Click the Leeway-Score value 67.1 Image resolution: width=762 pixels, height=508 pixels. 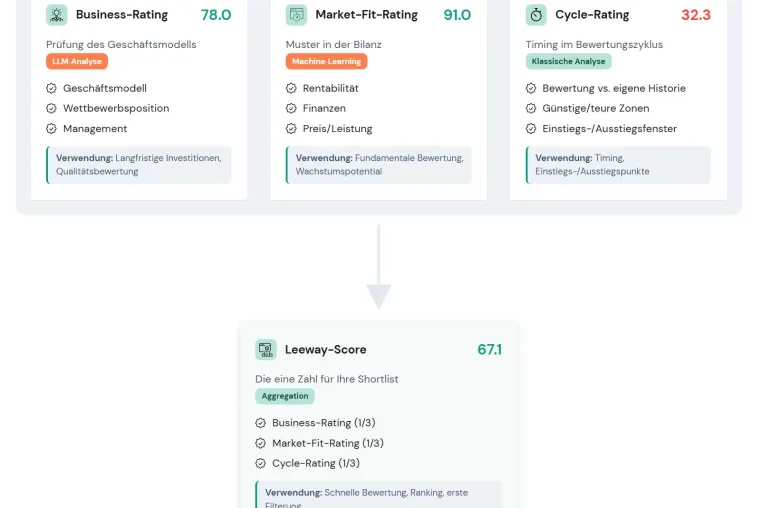tap(489, 350)
